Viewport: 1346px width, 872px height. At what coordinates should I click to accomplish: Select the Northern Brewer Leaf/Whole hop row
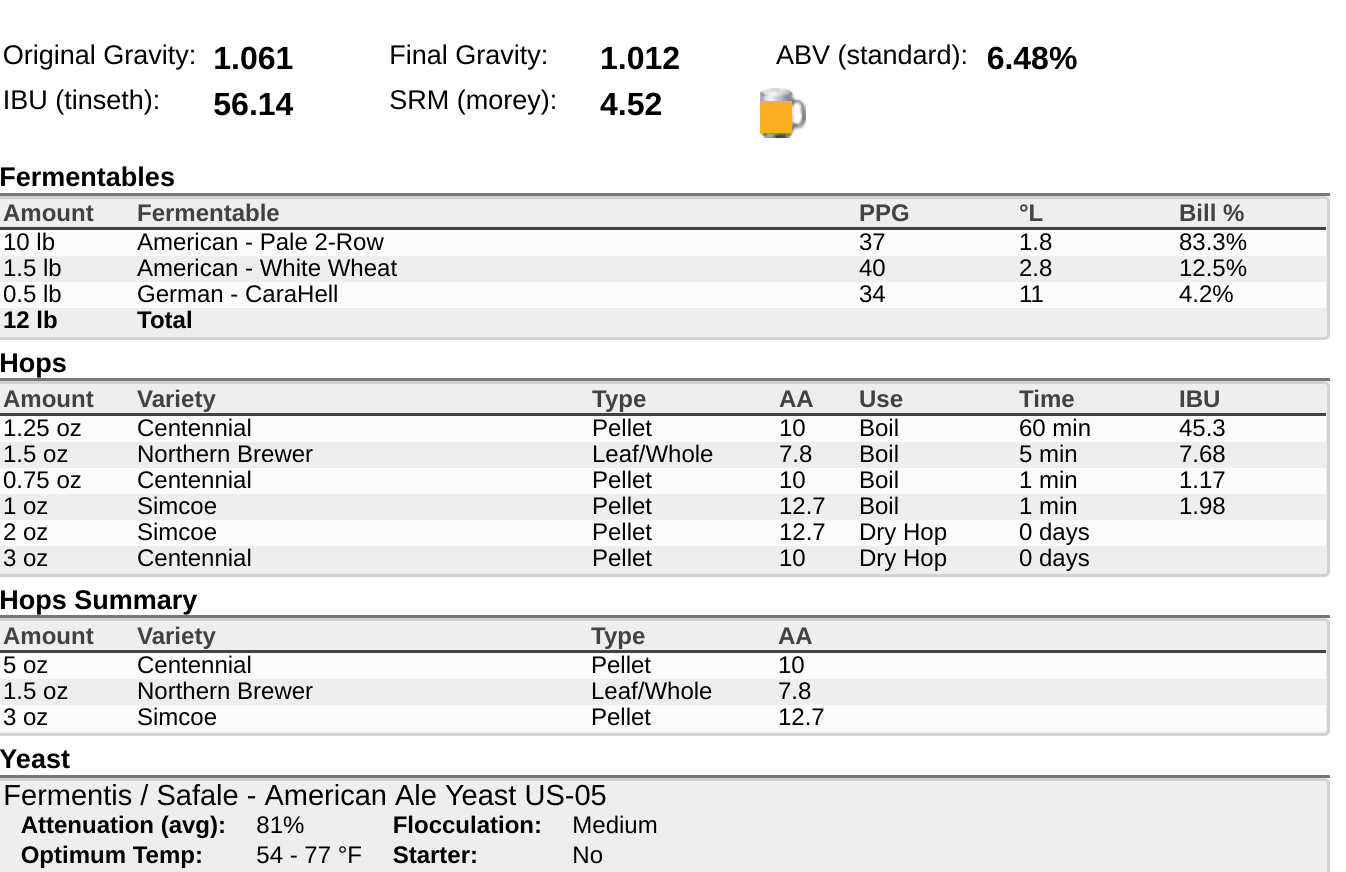coord(664,455)
